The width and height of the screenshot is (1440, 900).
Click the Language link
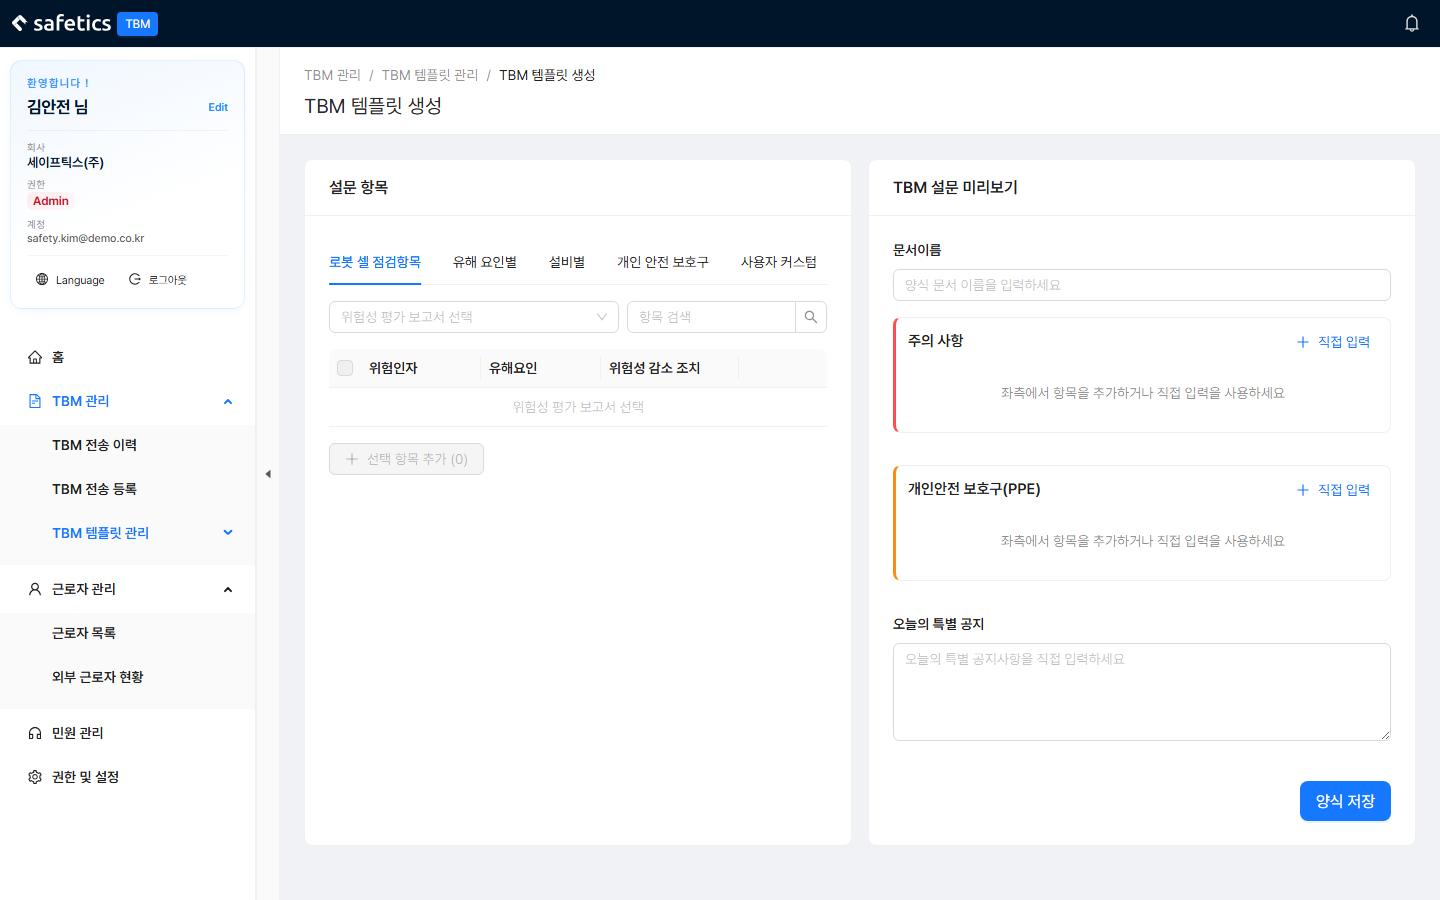(80, 280)
